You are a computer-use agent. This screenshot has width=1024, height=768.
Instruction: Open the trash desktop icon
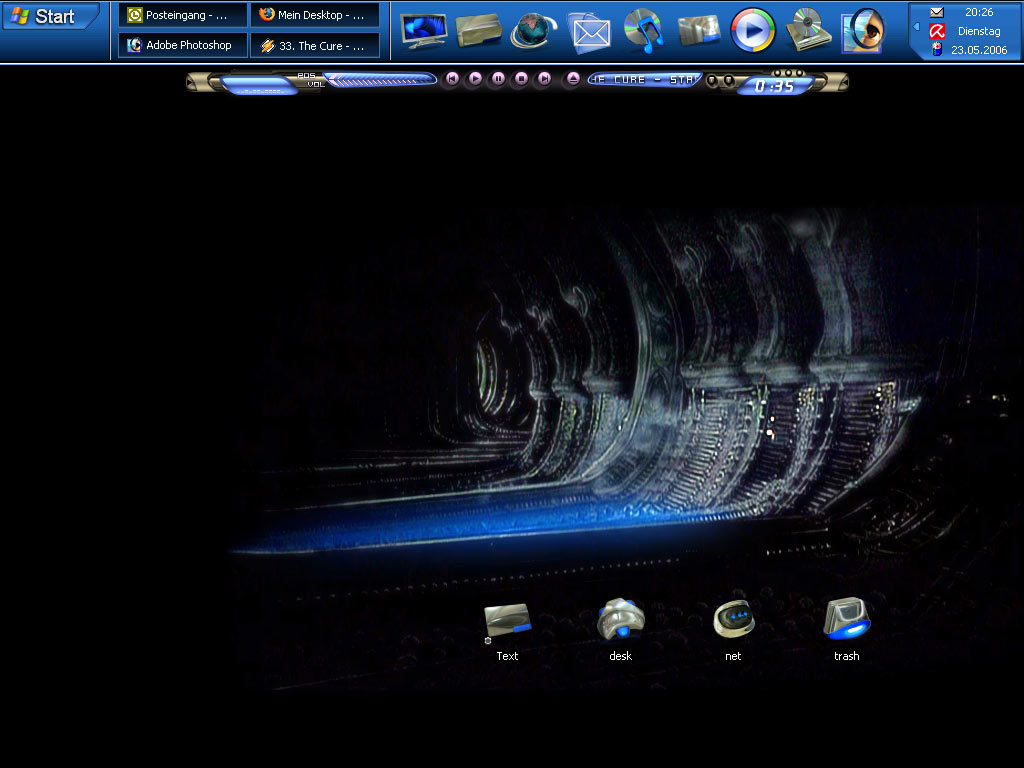(x=846, y=621)
